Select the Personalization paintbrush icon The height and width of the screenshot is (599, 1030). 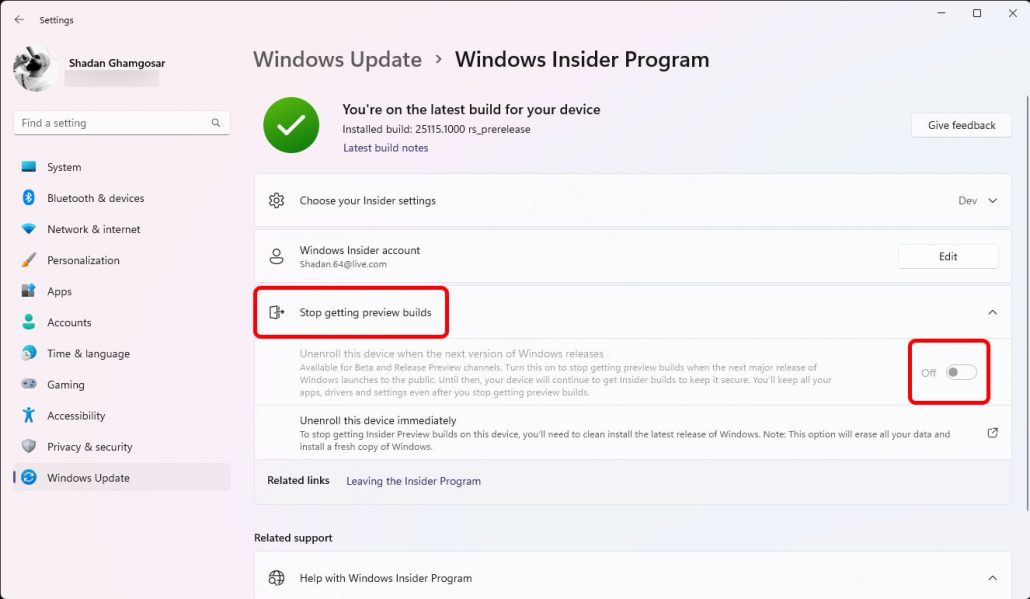click(x=28, y=260)
